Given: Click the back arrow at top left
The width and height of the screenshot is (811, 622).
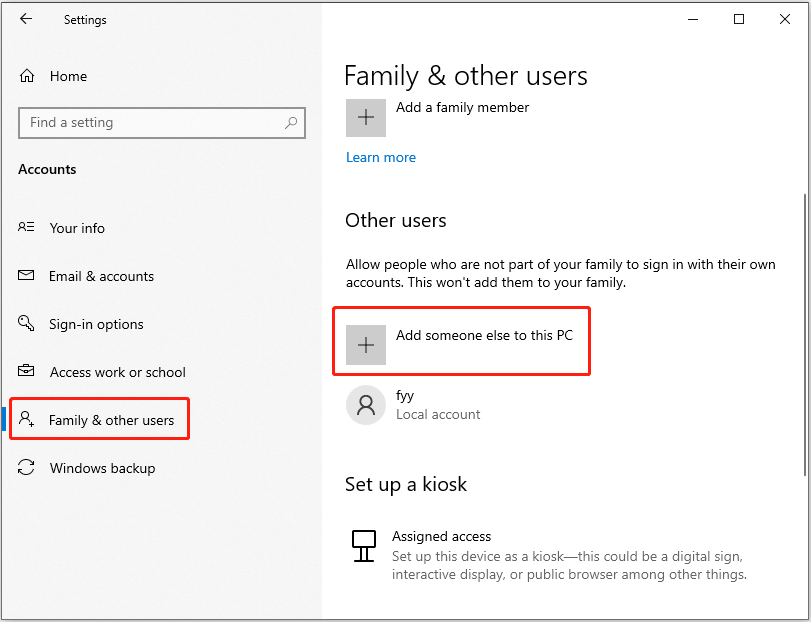Looking at the screenshot, I should coord(26,18).
